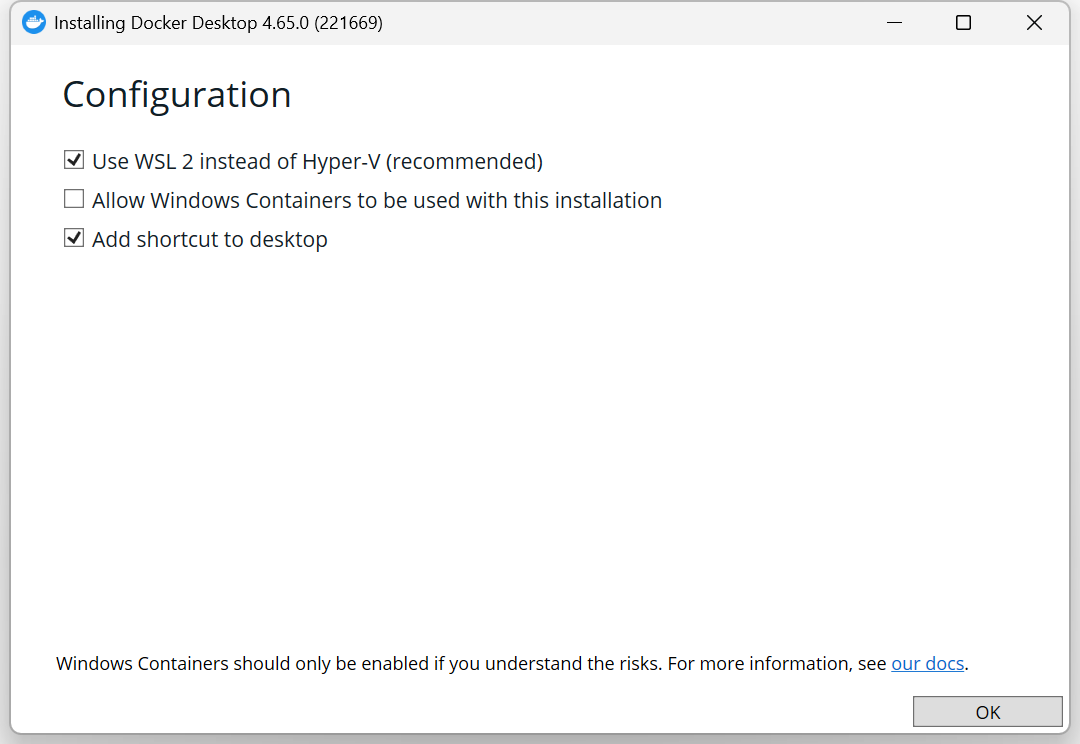Click the Configuration heading
The height and width of the screenshot is (744, 1080).
177,95
